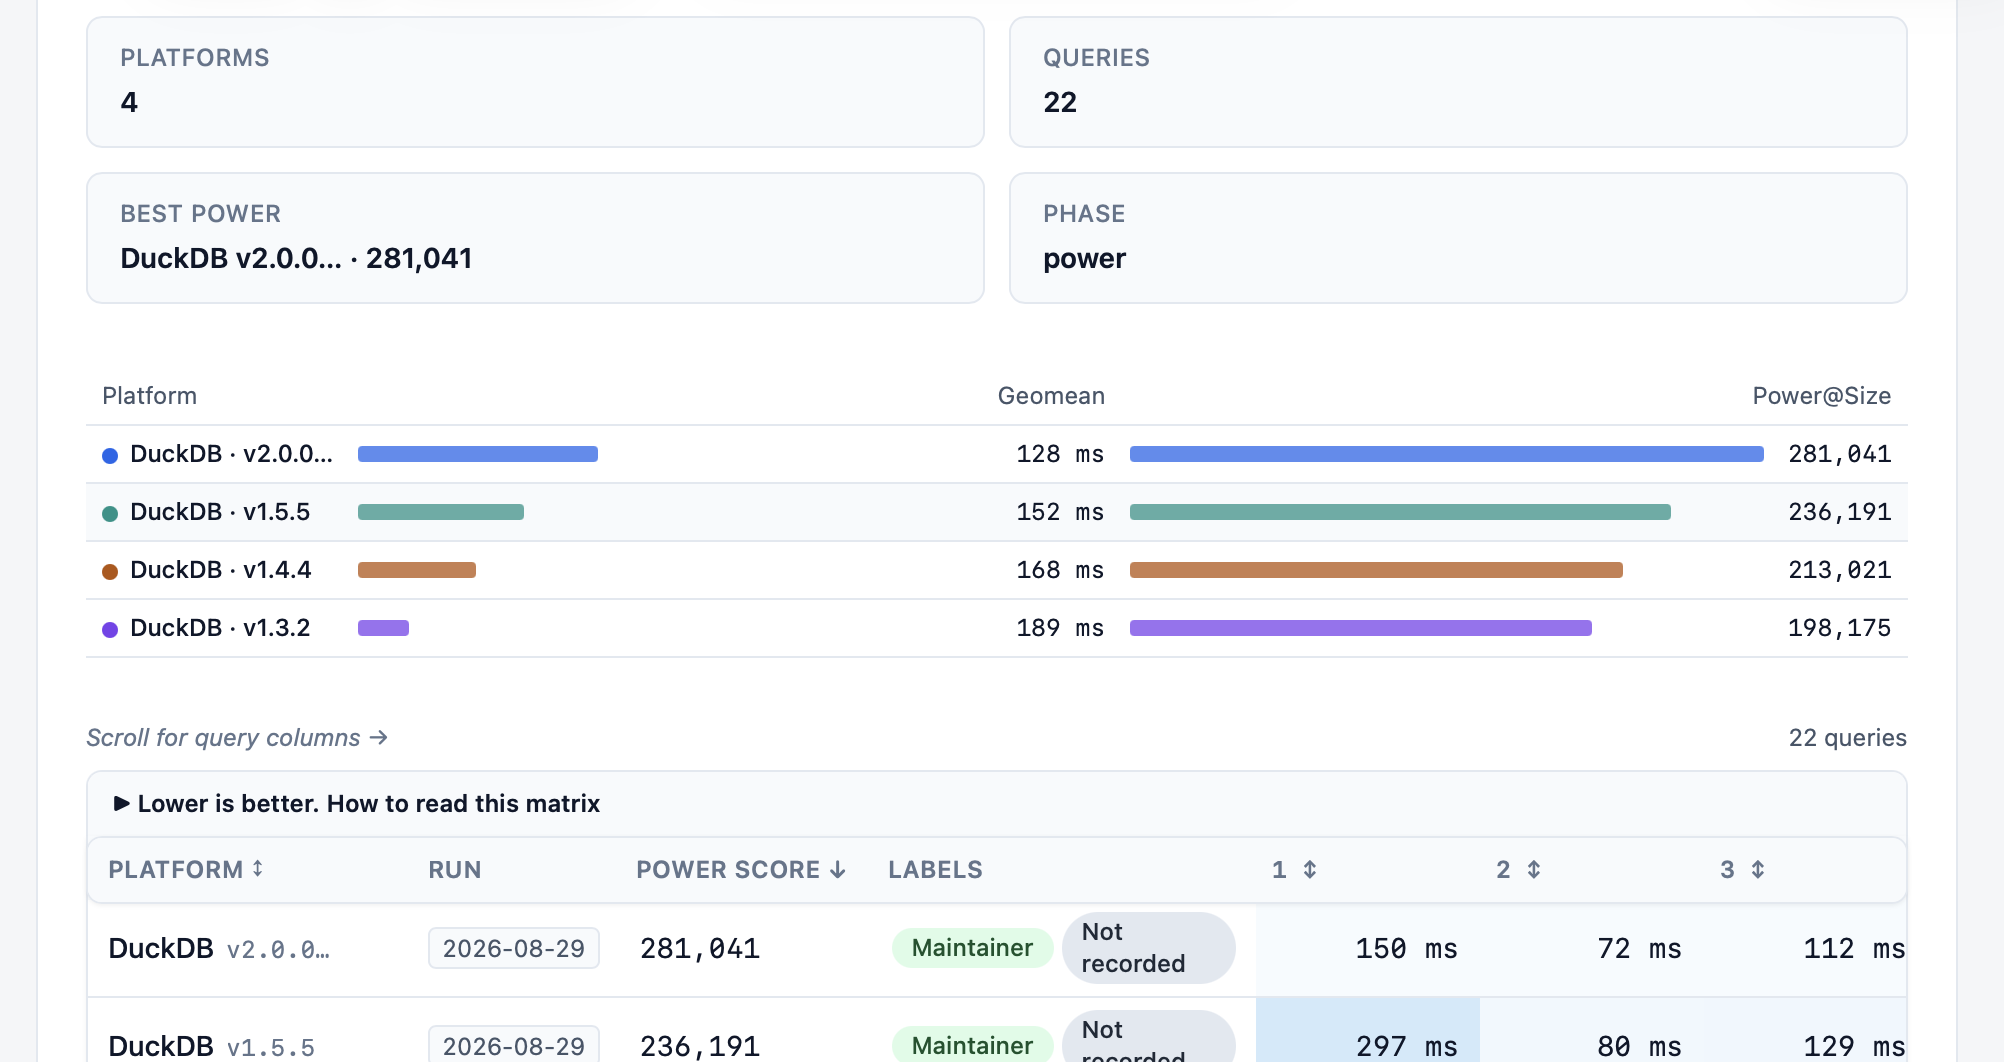Screen dimensions: 2004x1062
Task: Click the POWER SCORE column header text
Action: pos(728,870)
